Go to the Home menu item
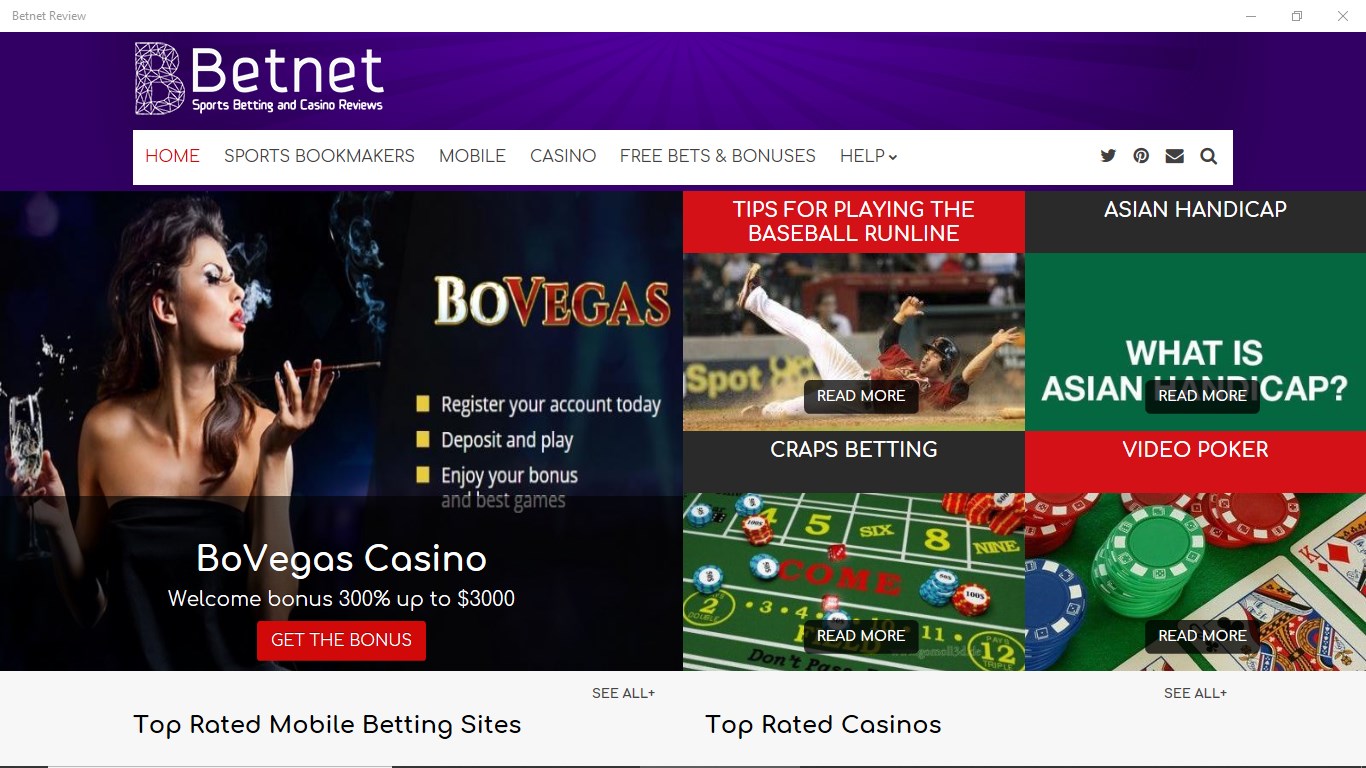Screen dimensions: 1366x768 tap(172, 156)
